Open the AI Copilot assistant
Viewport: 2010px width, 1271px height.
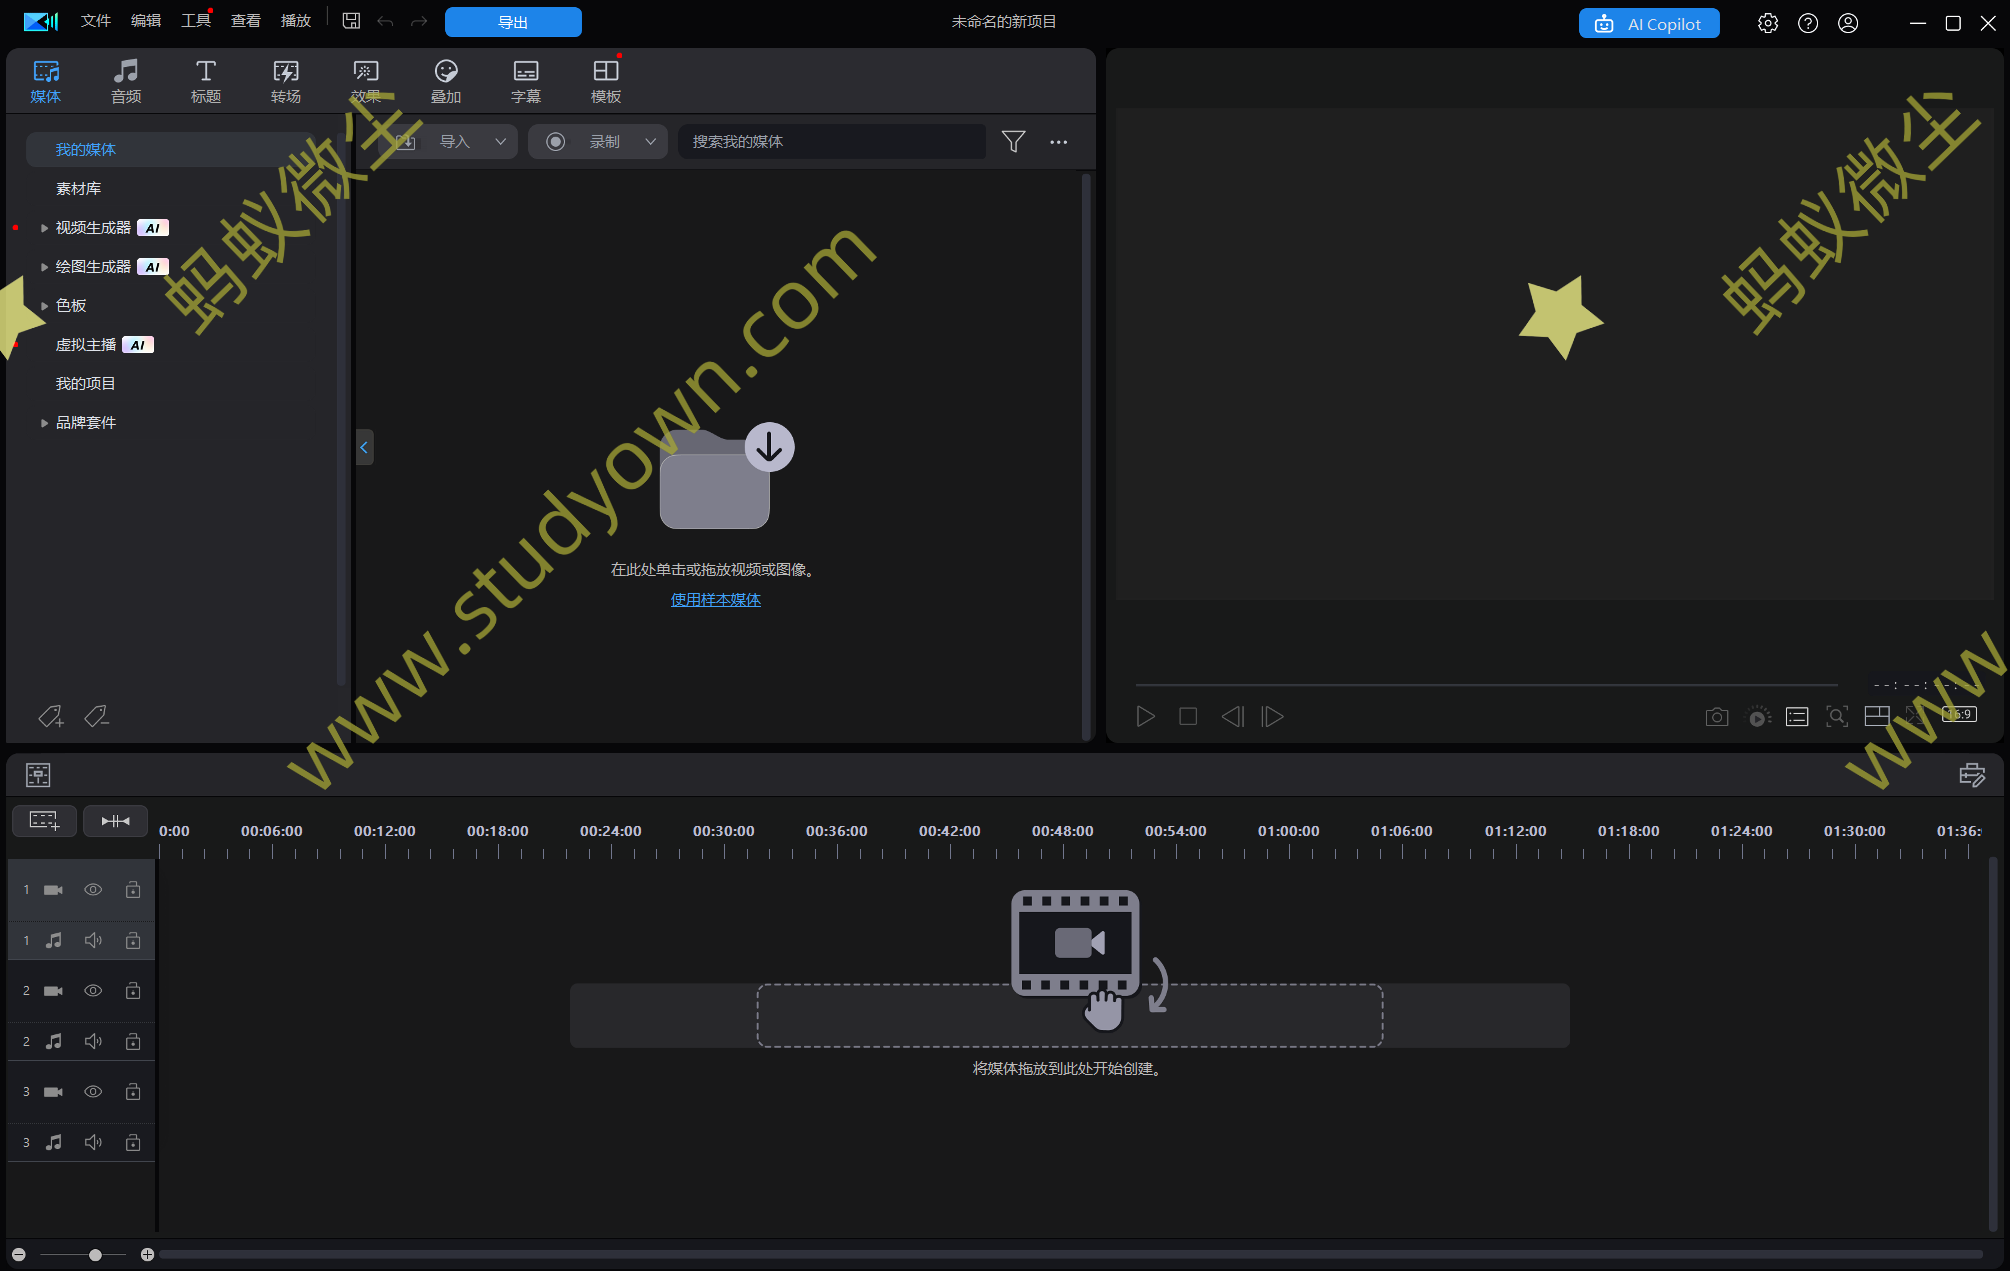click(1648, 22)
